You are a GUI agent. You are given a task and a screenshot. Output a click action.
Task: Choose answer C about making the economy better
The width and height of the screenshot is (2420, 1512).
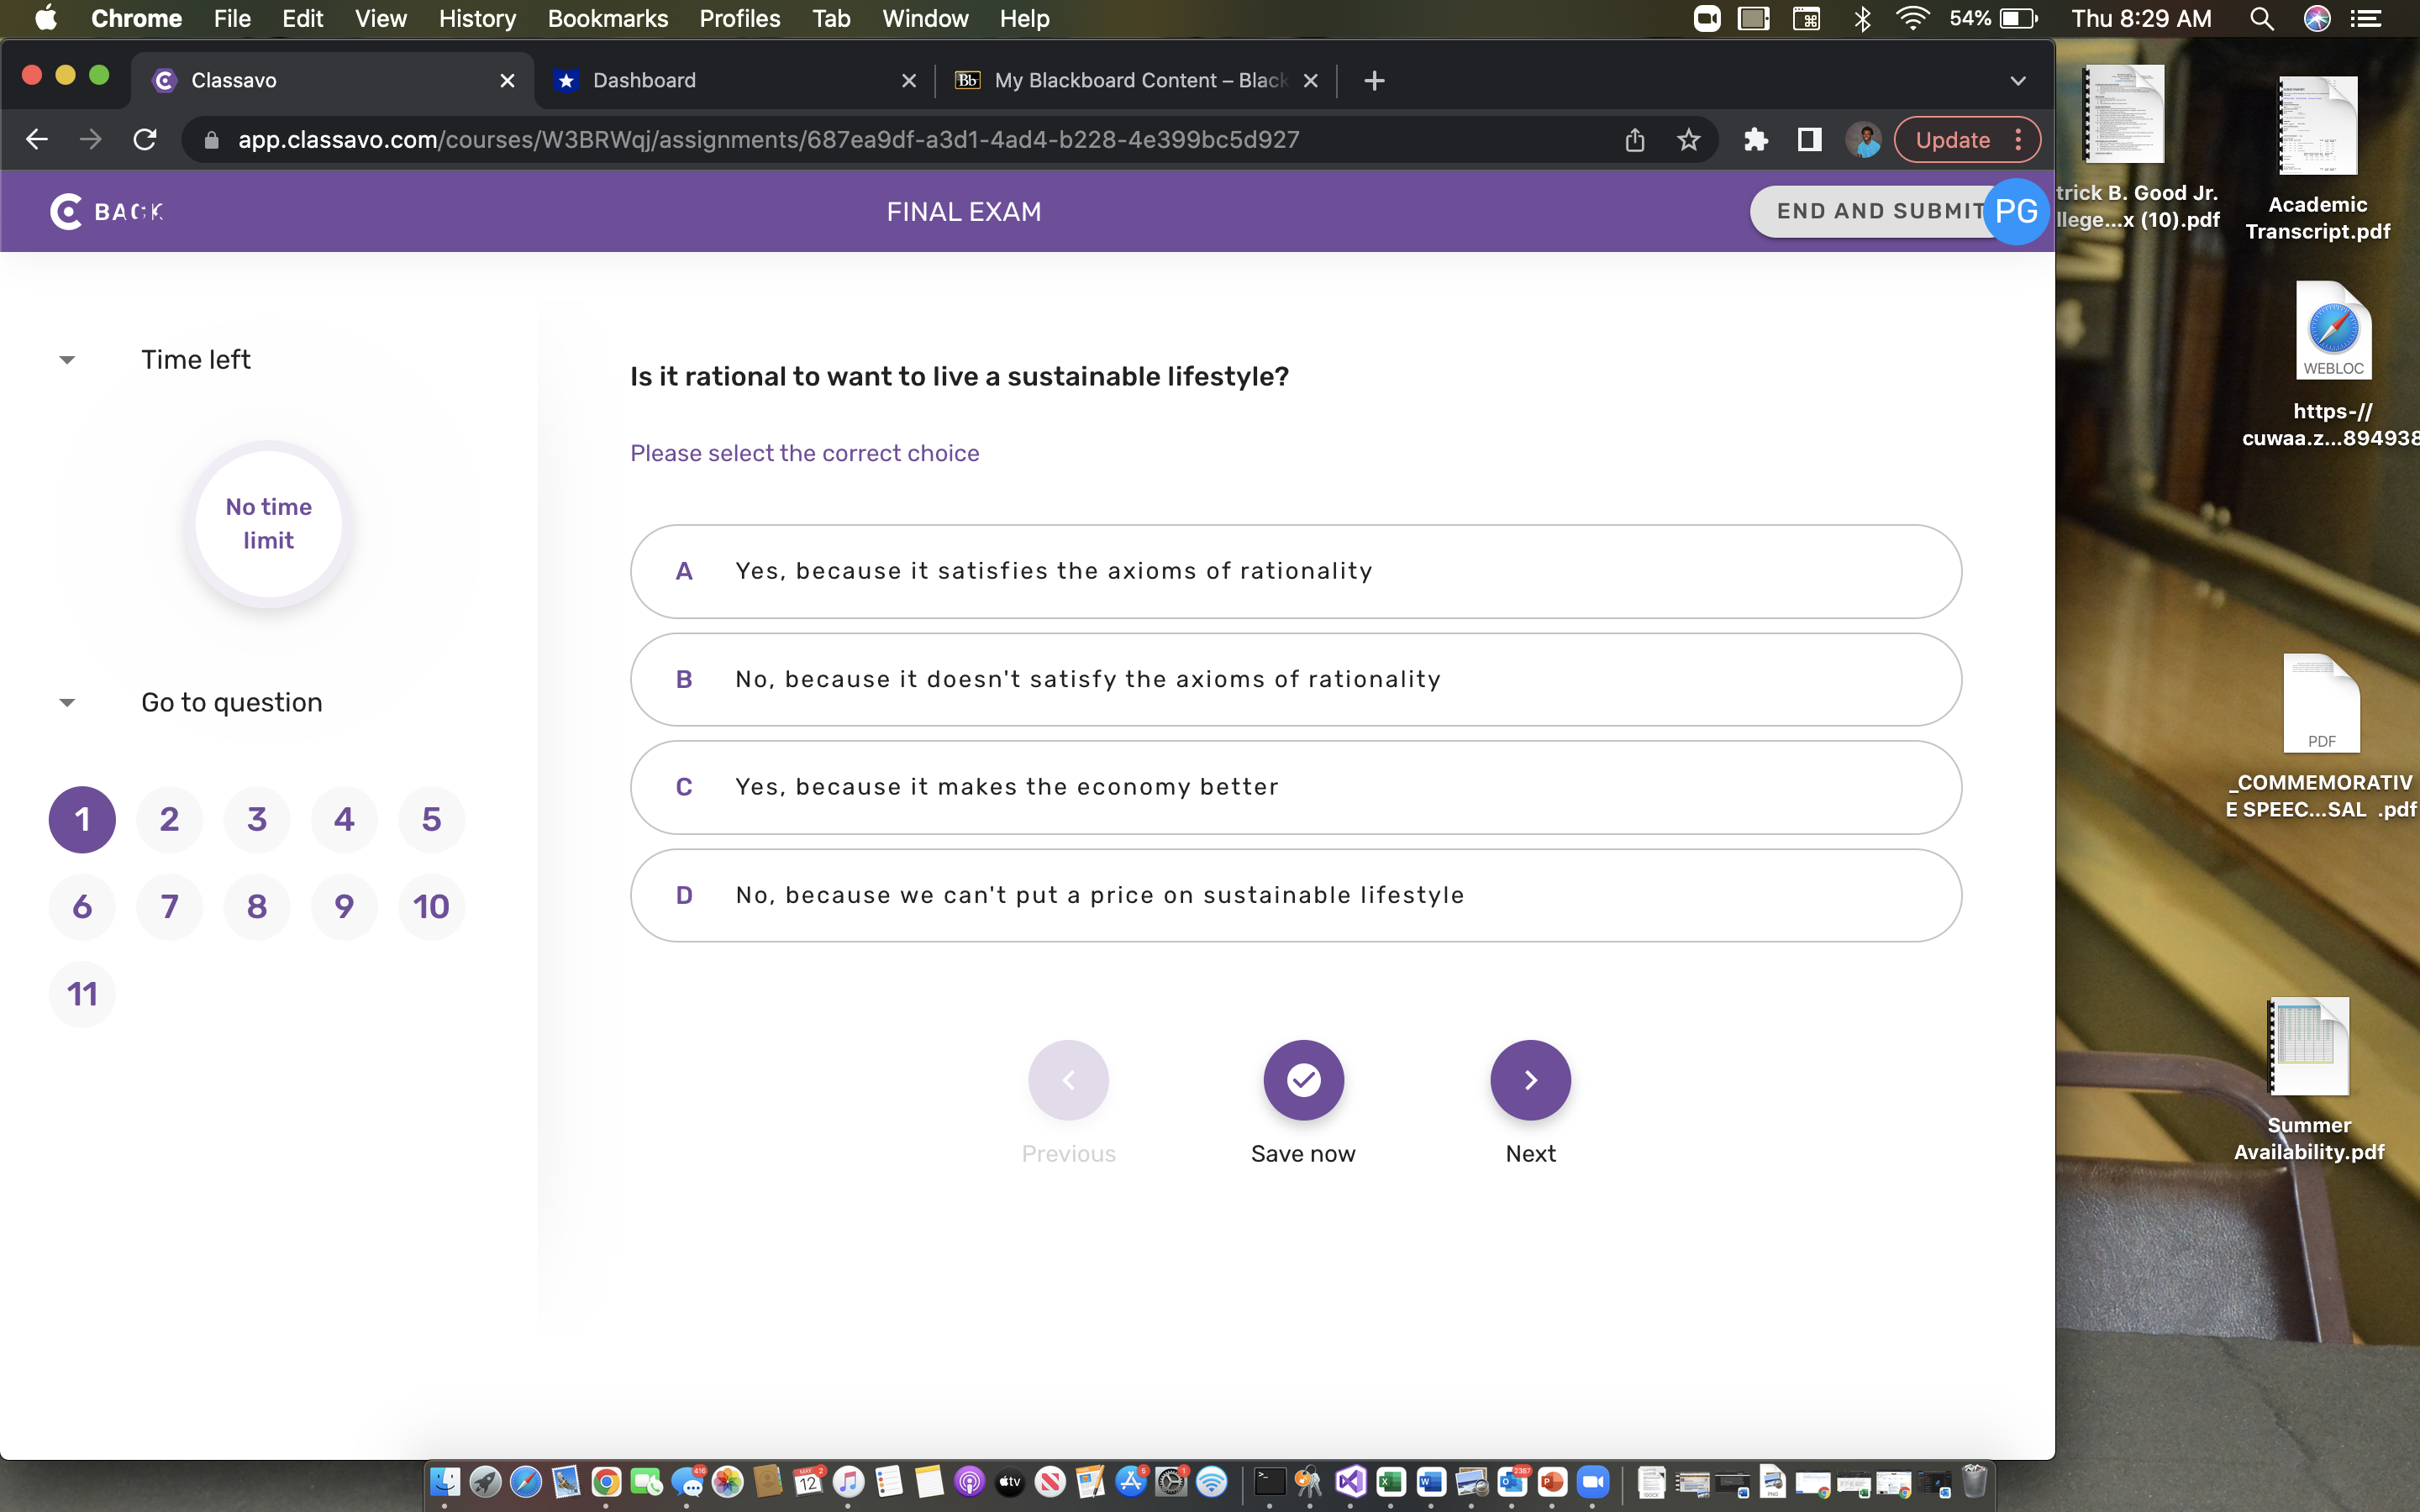pos(1294,787)
